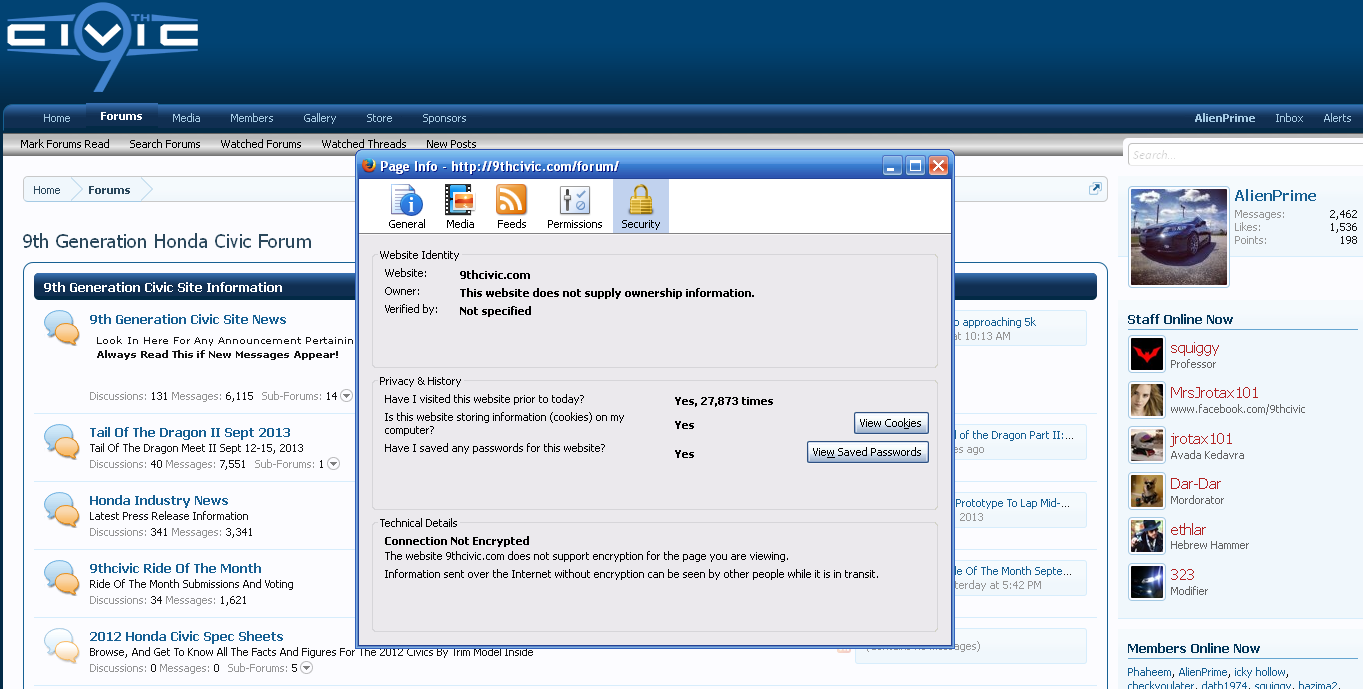Open squiggy's profile from Staff Online Now
The height and width of the screenshot is (689, 1363).
click(1194, 348)
